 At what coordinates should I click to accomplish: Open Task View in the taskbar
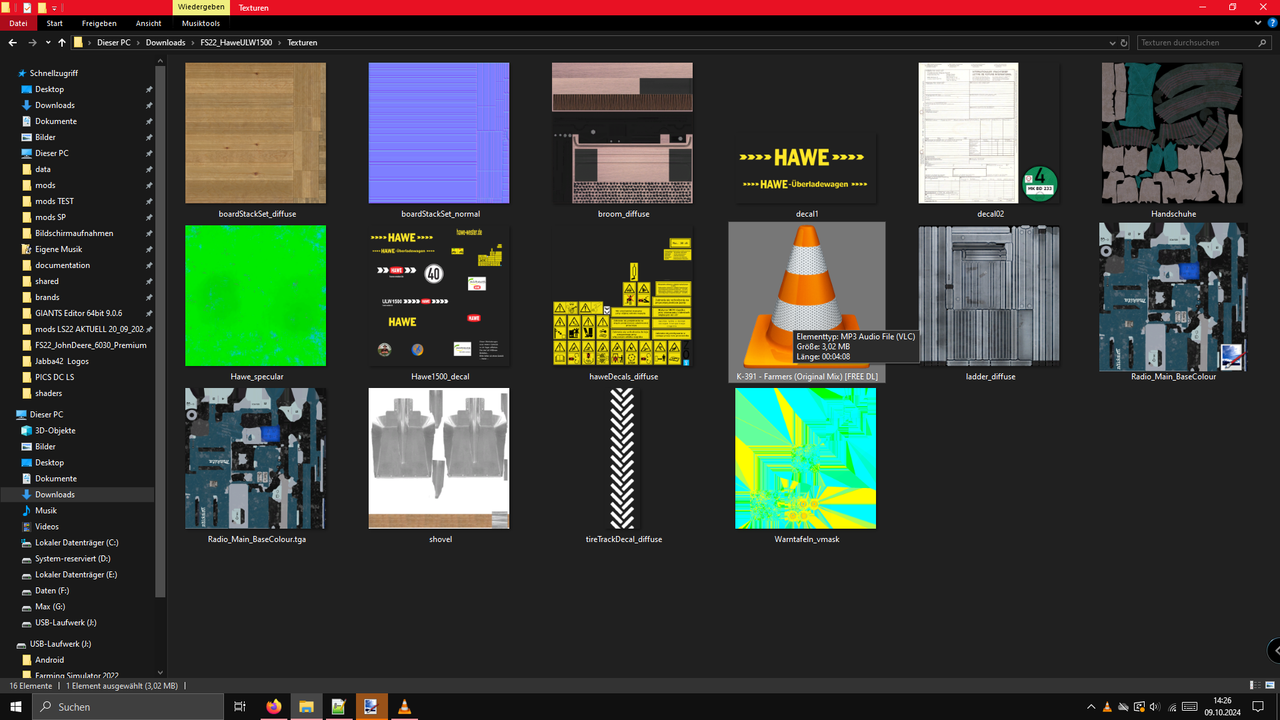point(239,707)
